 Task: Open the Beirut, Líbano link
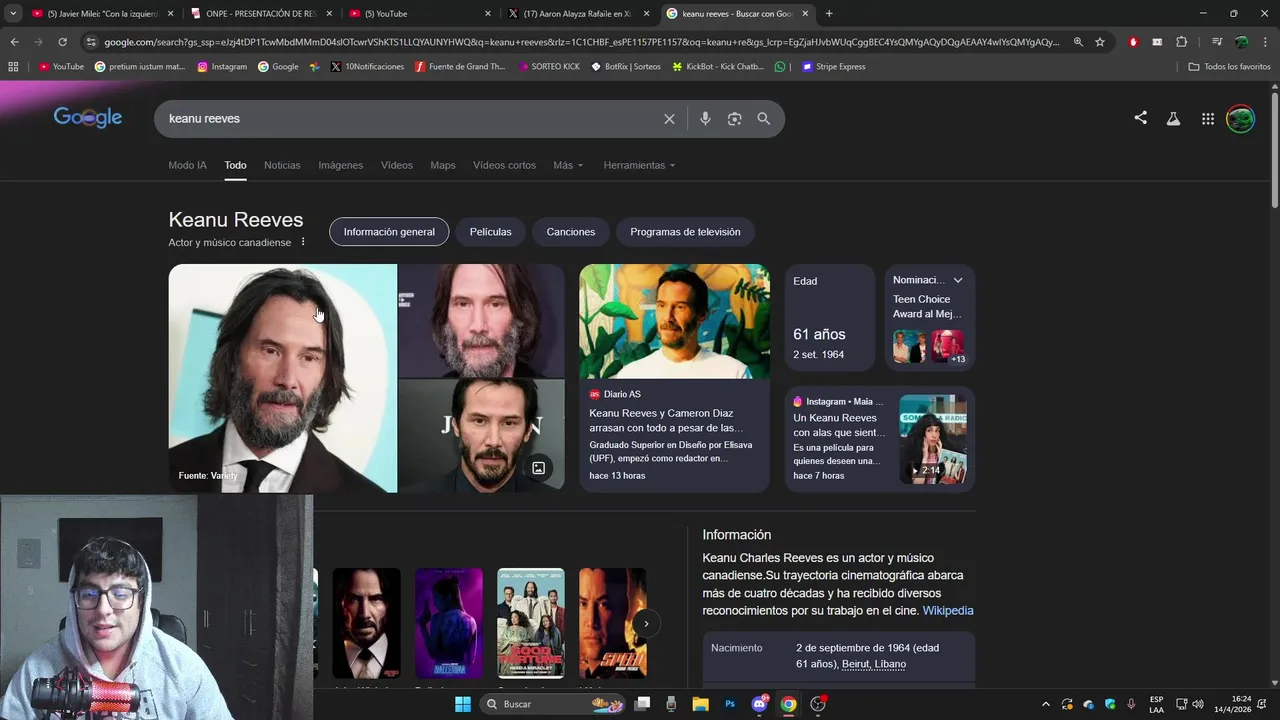pyautogui.click(x=874, y=664)
